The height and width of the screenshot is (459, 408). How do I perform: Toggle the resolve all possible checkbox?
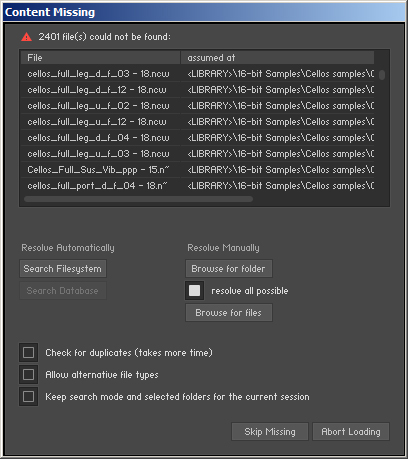194,290
